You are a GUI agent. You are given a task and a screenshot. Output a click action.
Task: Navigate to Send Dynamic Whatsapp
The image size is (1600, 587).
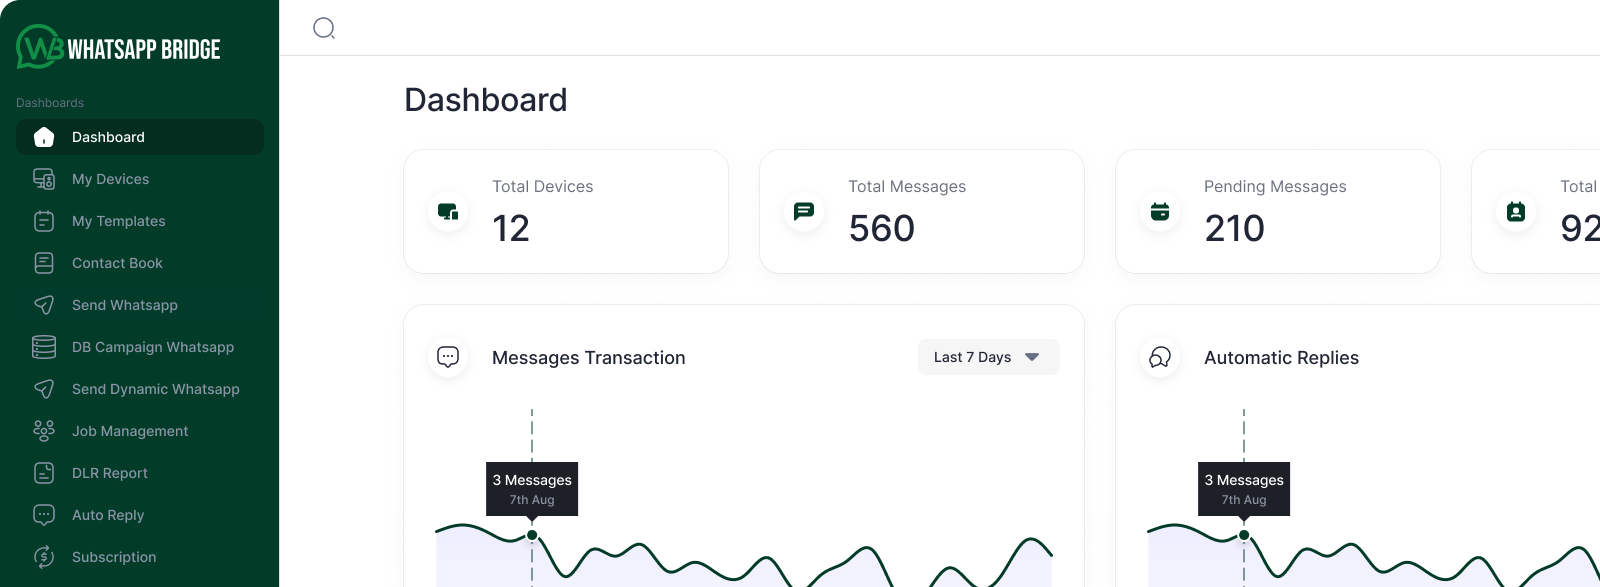(155, 389)
